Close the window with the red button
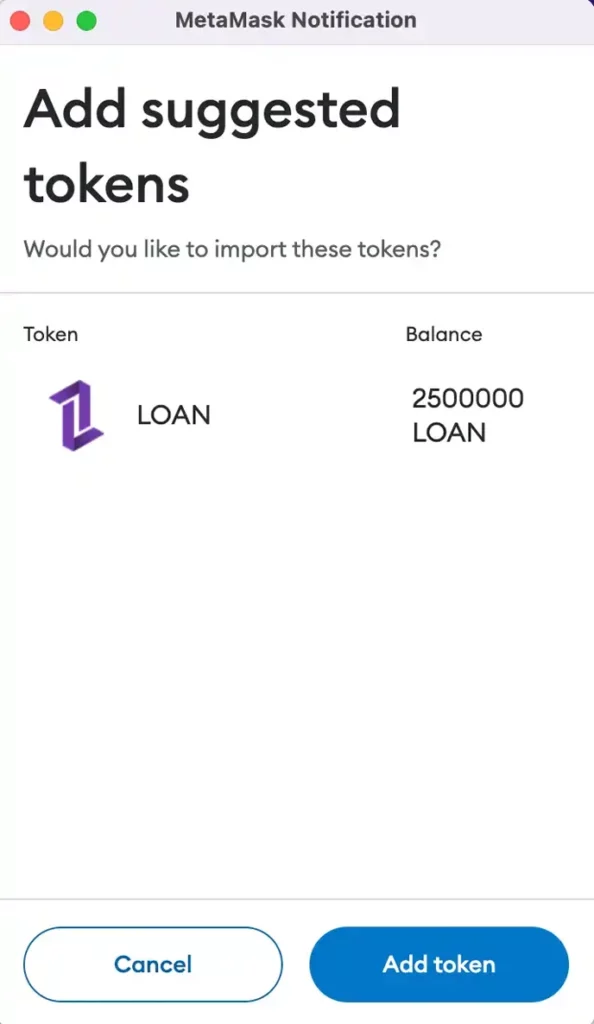594x1024 pixels. [20, 21]
